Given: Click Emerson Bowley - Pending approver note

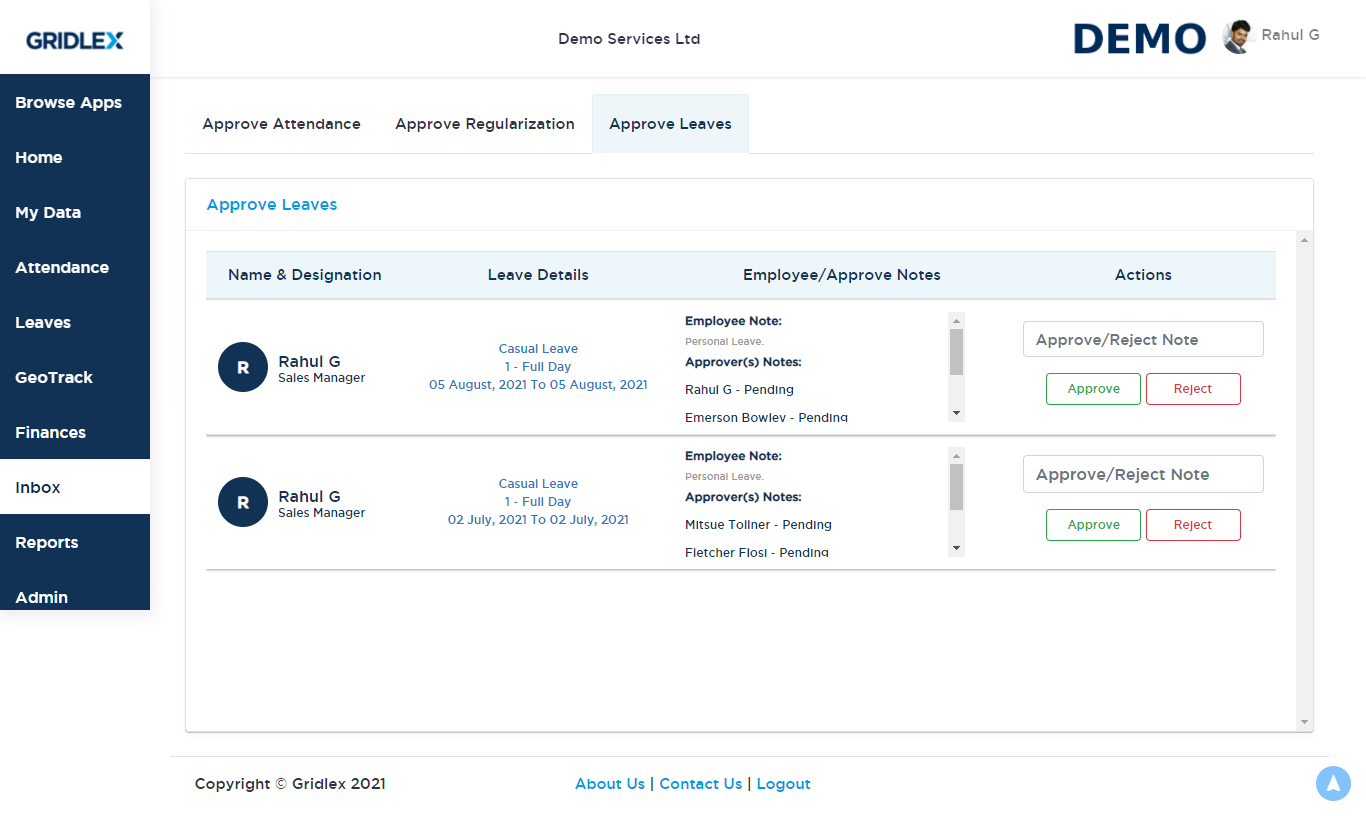Looking at the screenshot, I should (x=766, y=417).
